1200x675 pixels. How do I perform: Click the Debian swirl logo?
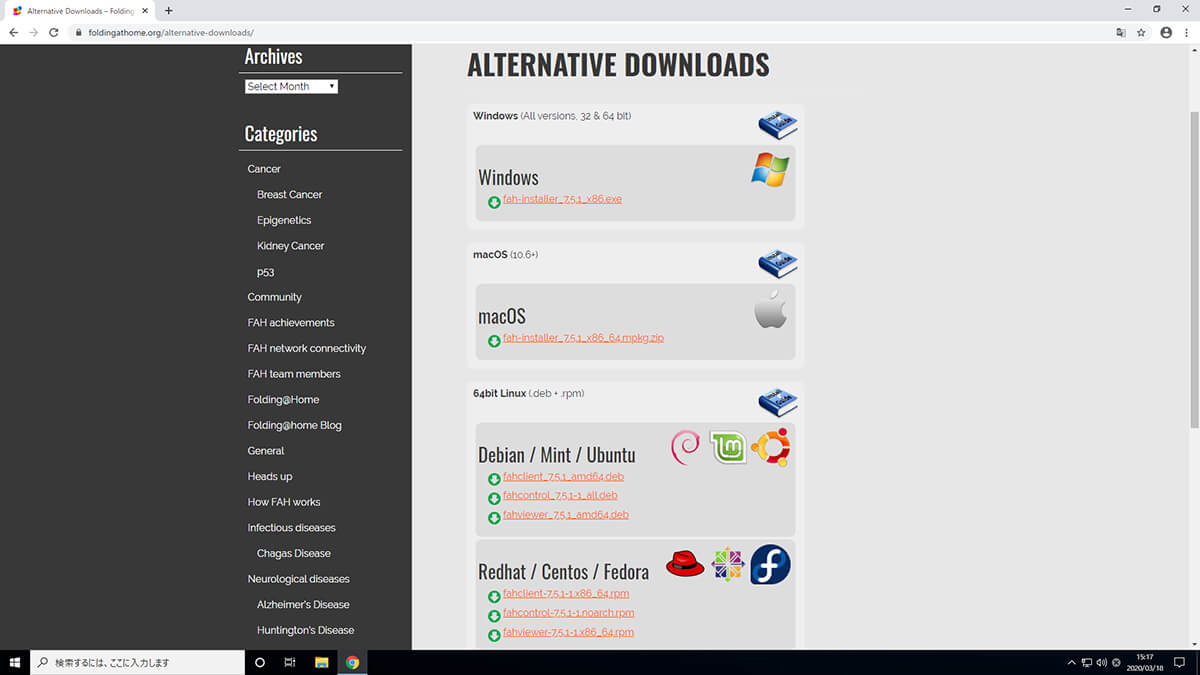pos(686,447)
